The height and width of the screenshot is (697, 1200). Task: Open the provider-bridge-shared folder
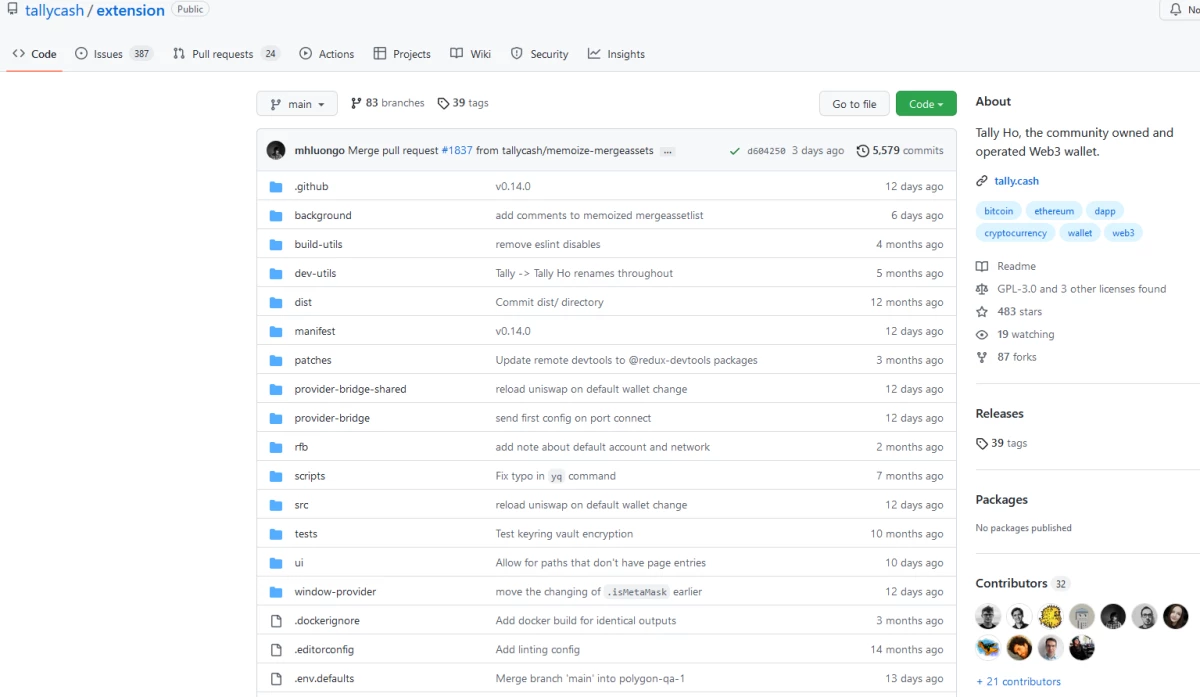pos(350,389)
